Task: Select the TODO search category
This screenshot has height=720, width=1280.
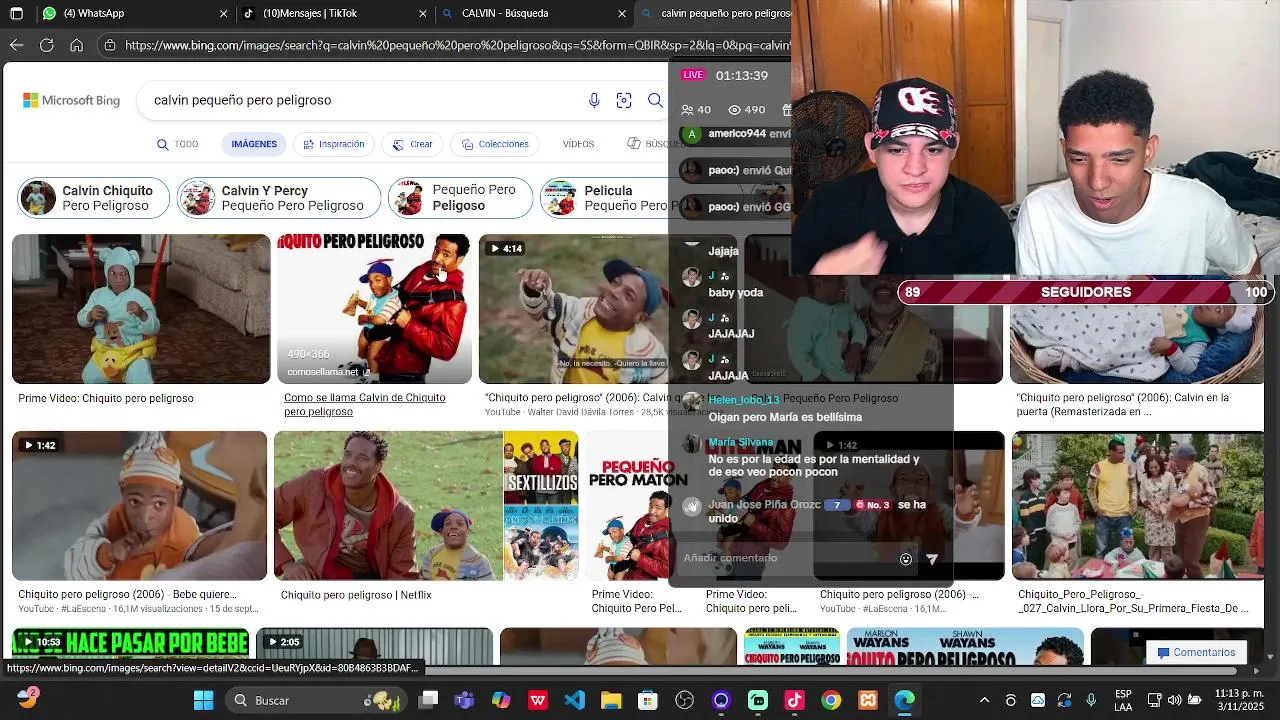Action: [x=178, y=144]
